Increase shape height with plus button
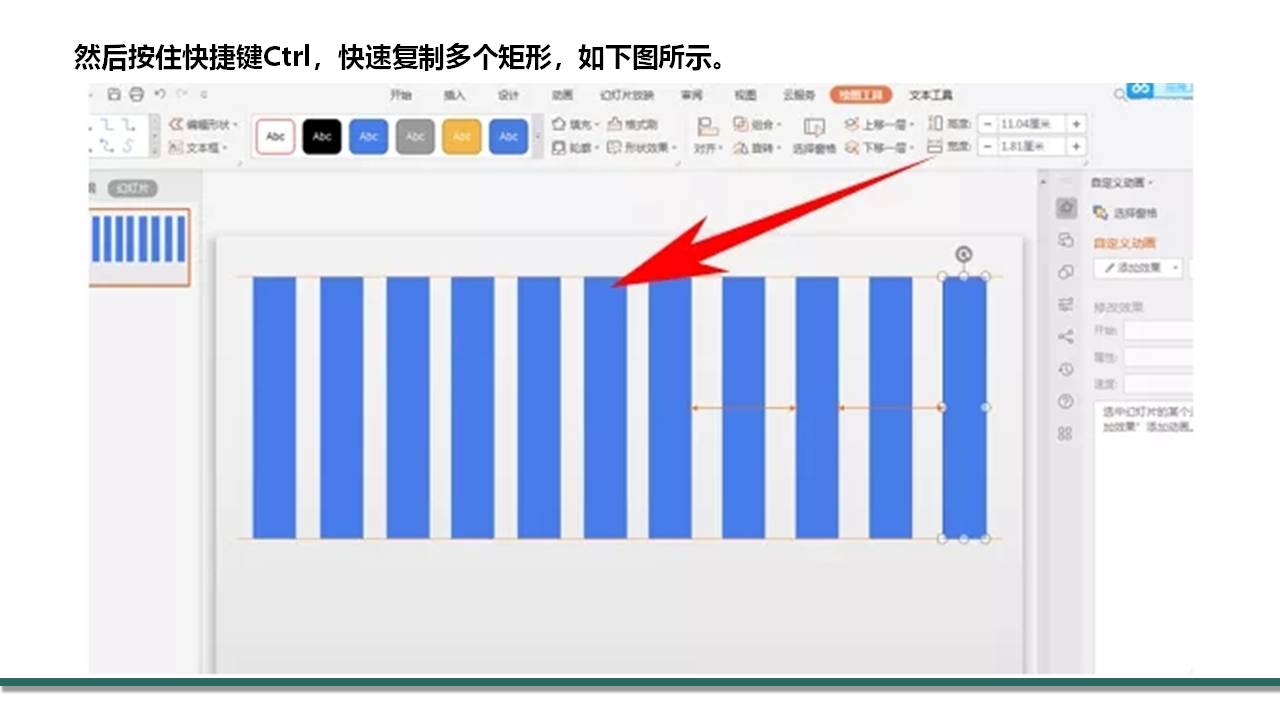The width and height of the screenshot is (1280, 720). 1076,123
